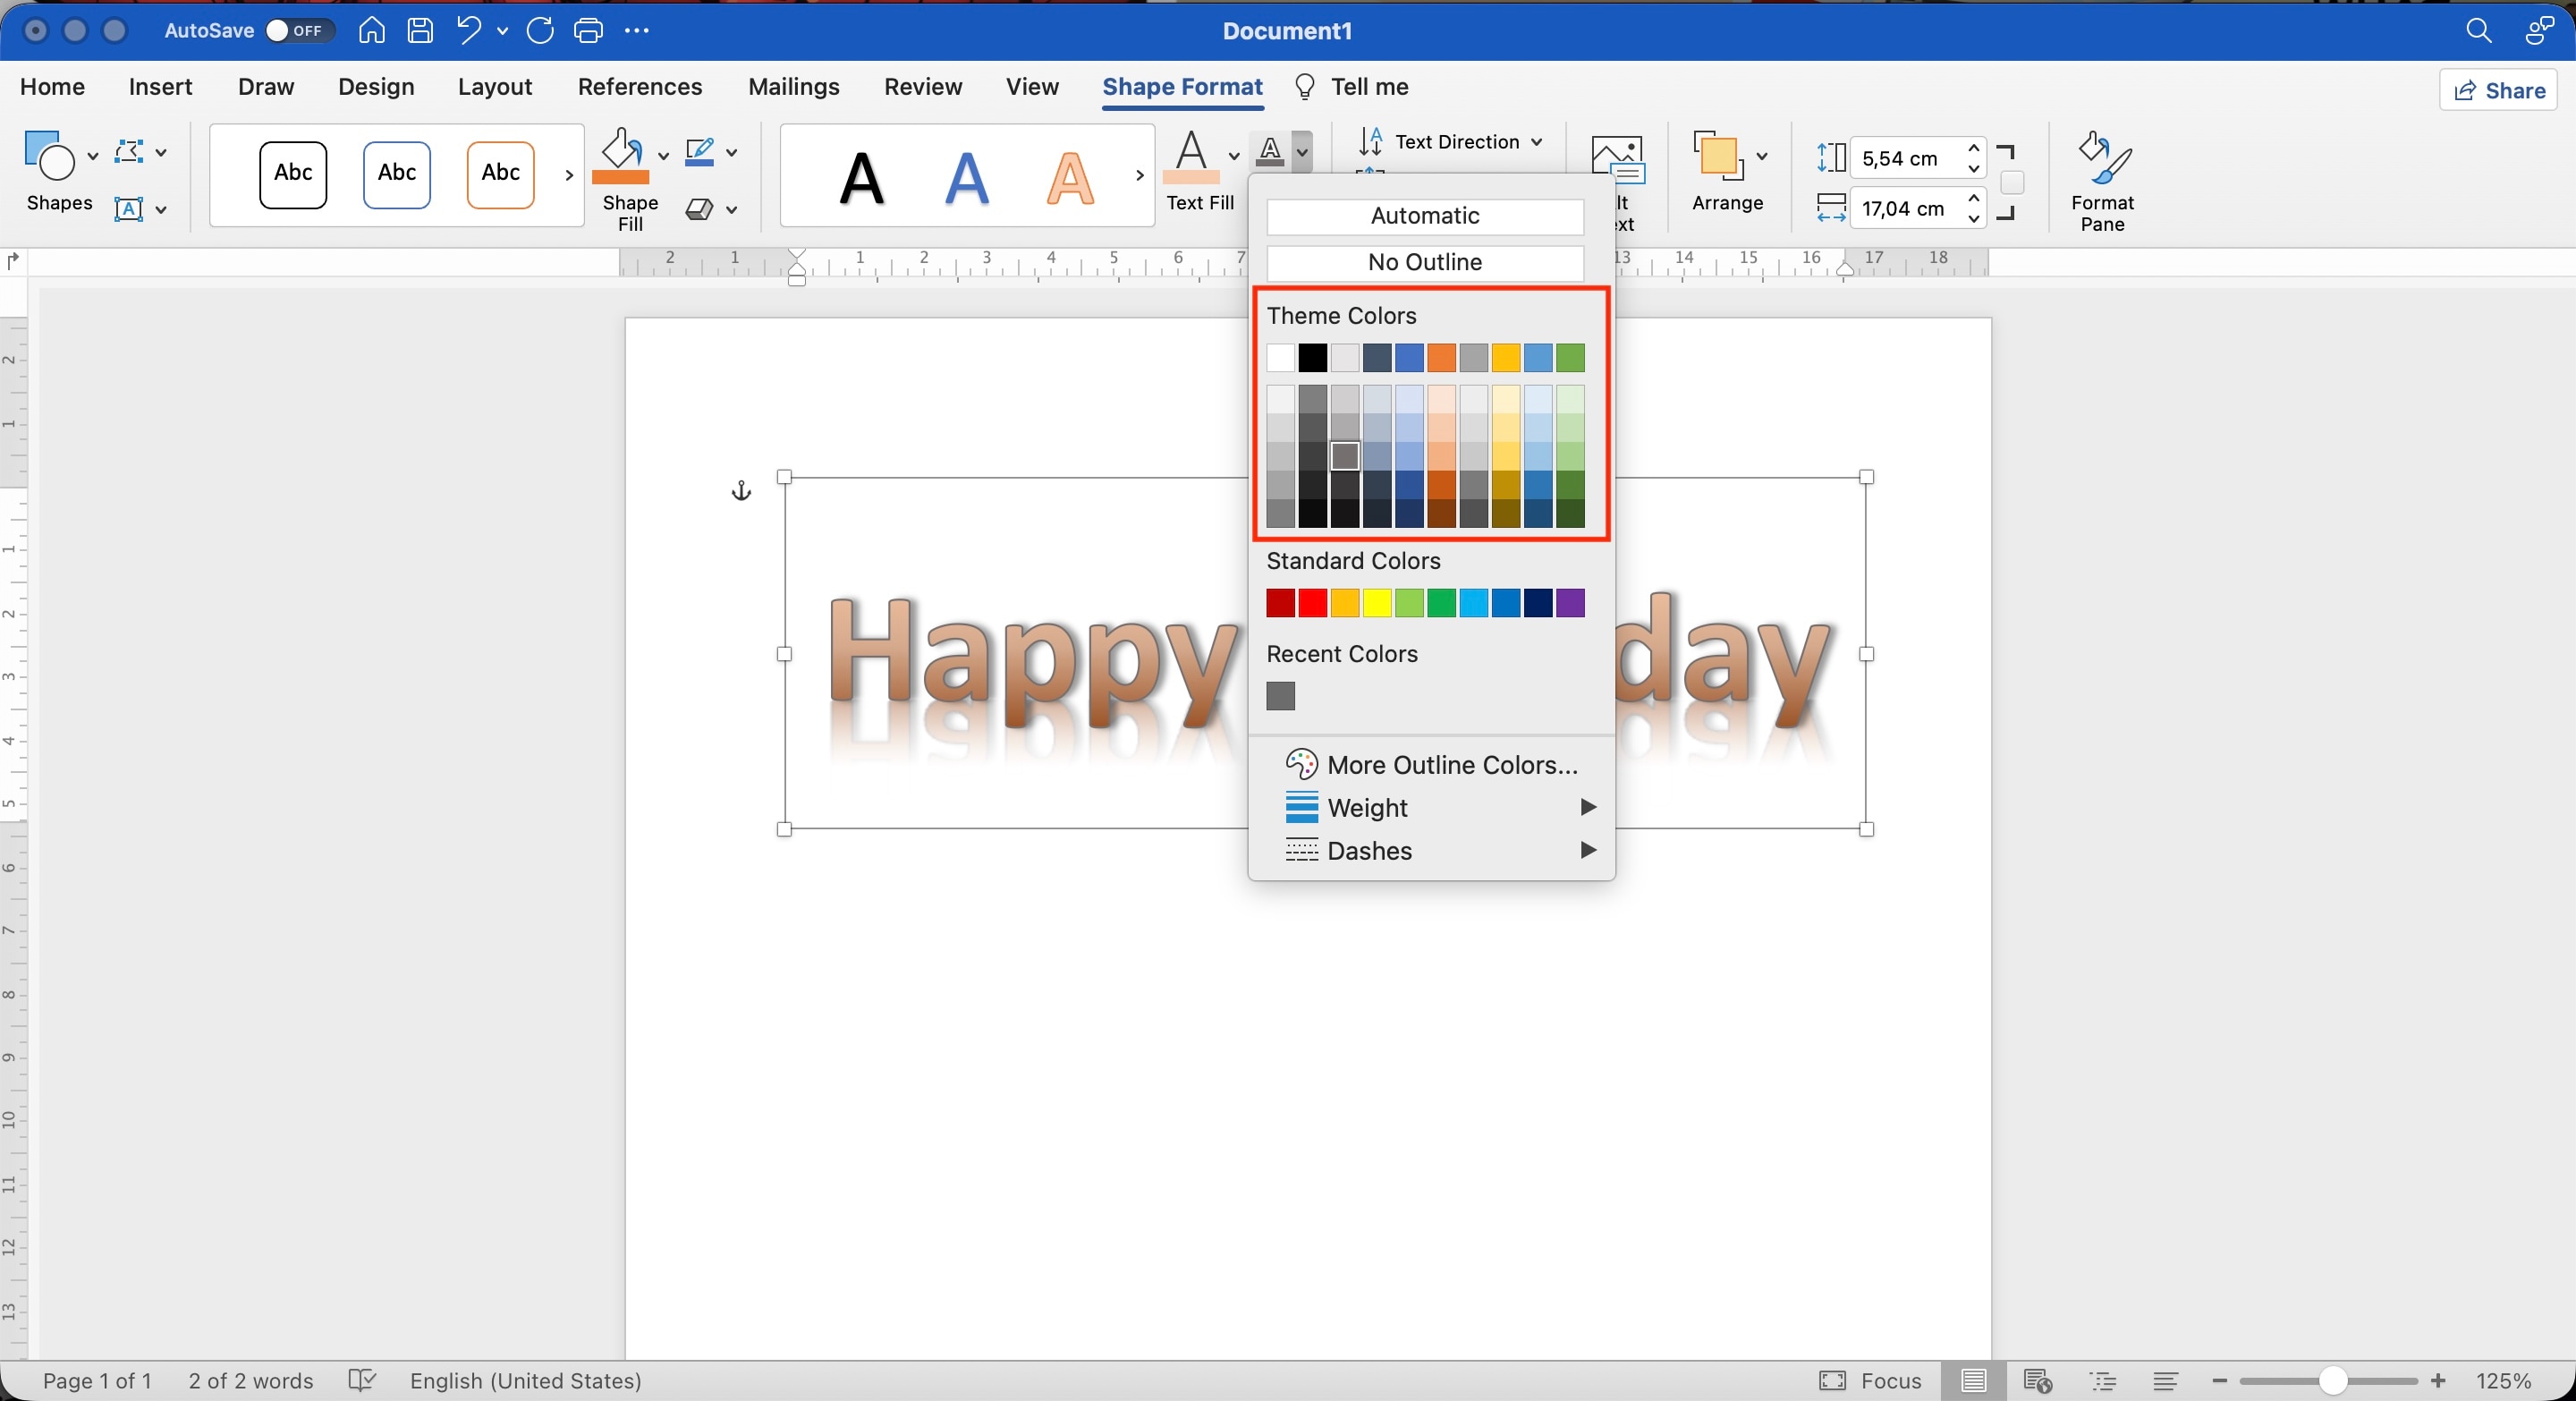The width and height of the screenshot is (2576, 1401).
Task: Open the Shapes gallery icon
Action: point(49,154)
